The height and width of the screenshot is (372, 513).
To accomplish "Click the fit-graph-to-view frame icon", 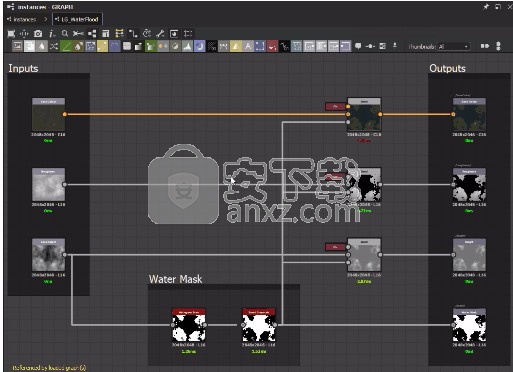I will click(11, 34).
